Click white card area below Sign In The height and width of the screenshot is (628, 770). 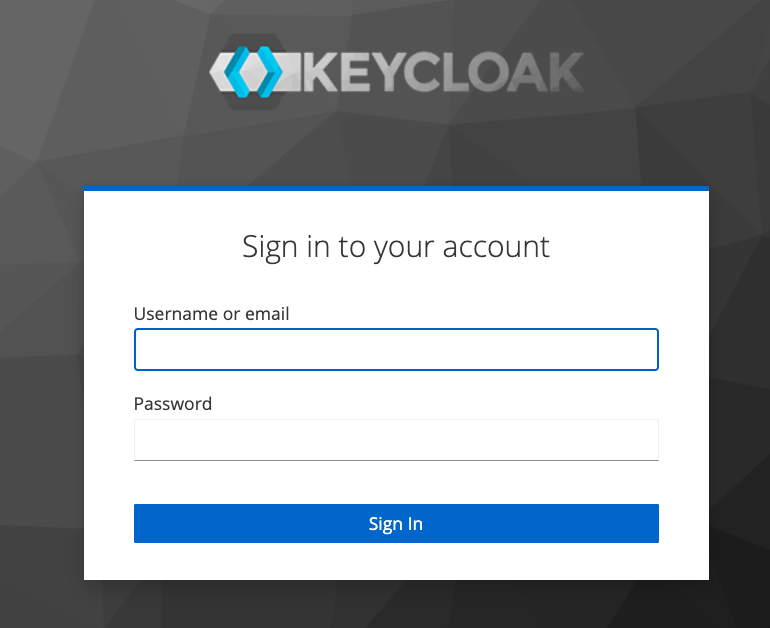point(396,561)
